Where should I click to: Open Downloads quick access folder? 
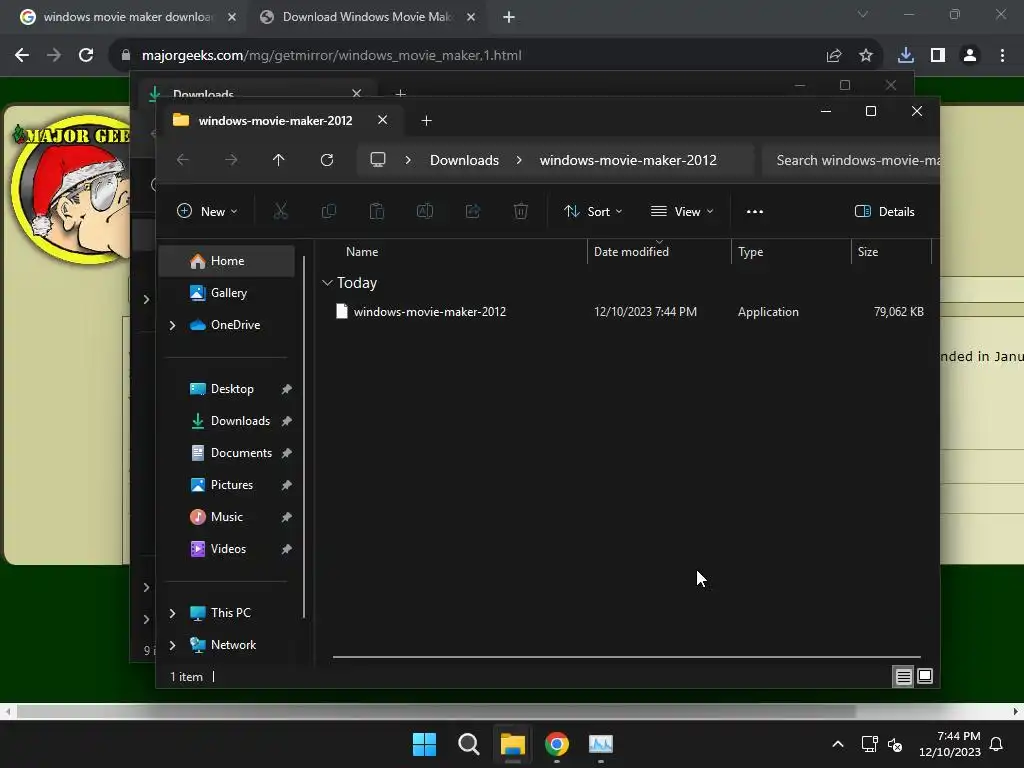pos(230,421)
